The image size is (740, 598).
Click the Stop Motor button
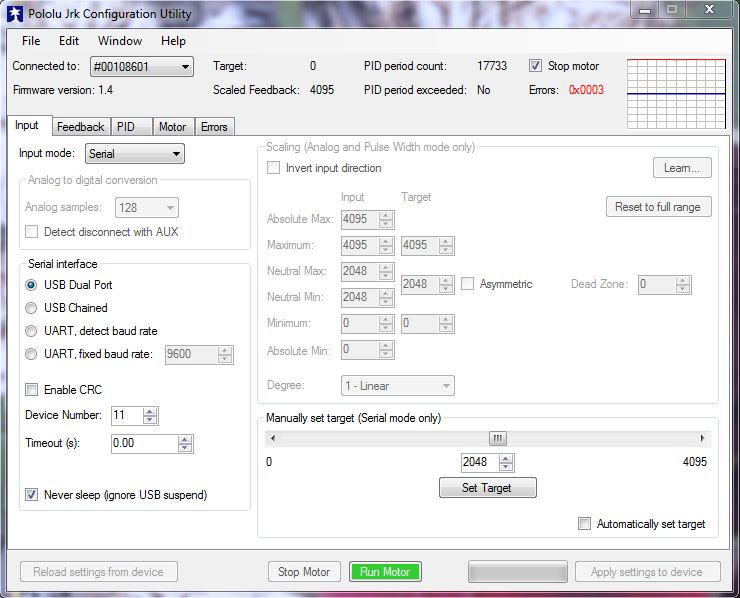pos(304,572)
